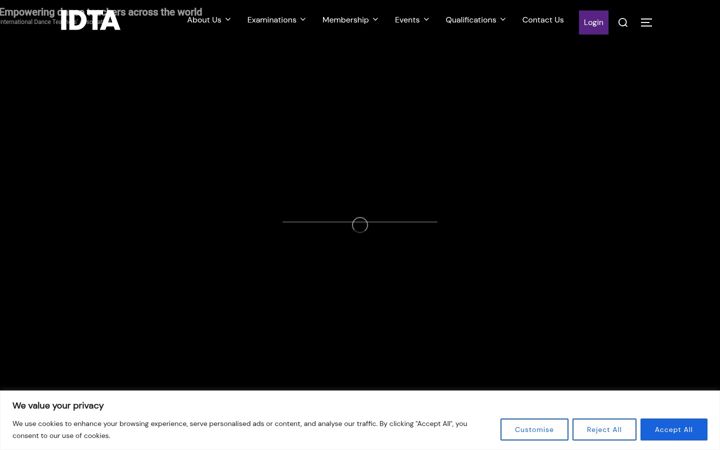Expand the Qualifications chevron
This screenshot has width=720, height=450.
[503, 19]
